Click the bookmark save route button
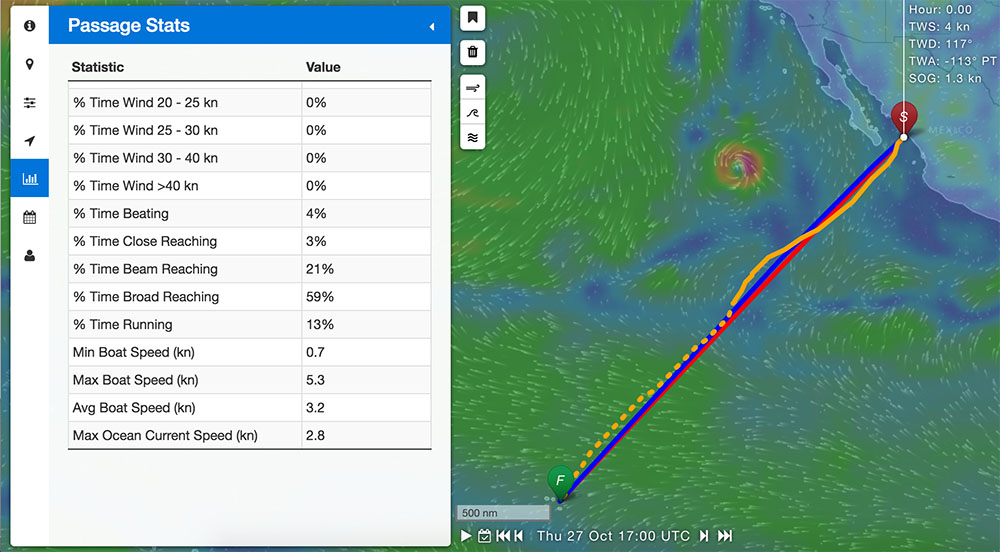The width and height of the screenshot is (1000, 552). (473, 18)
